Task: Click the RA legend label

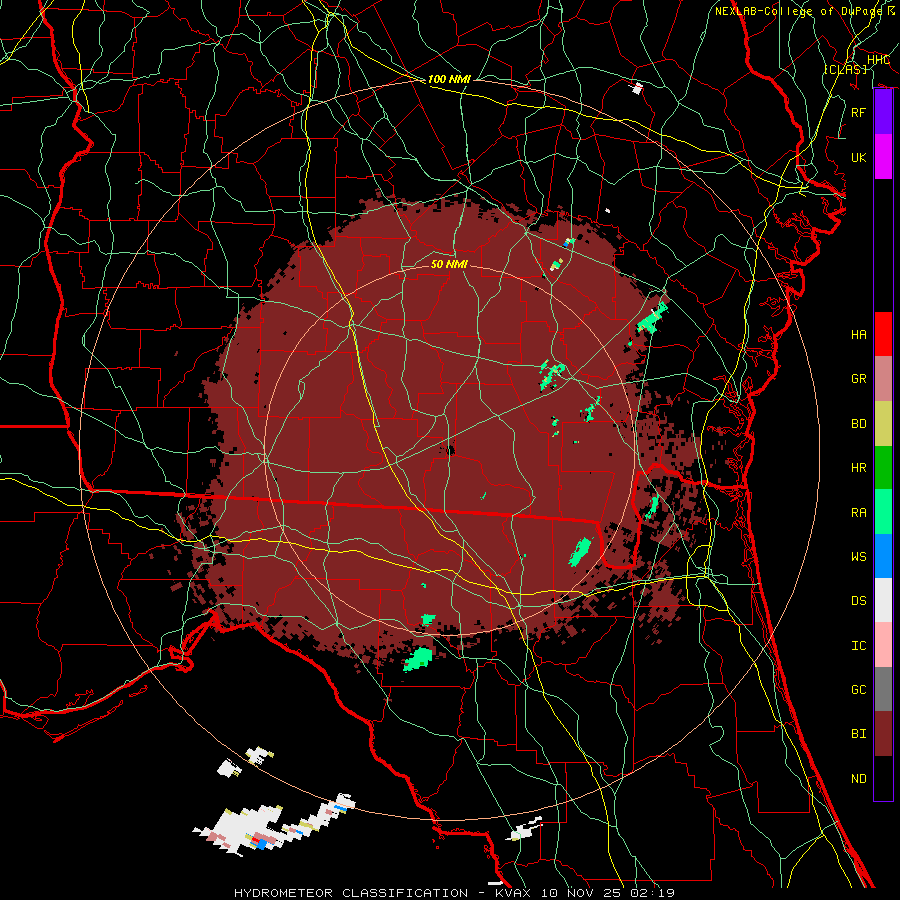Action: pos(858,512)
